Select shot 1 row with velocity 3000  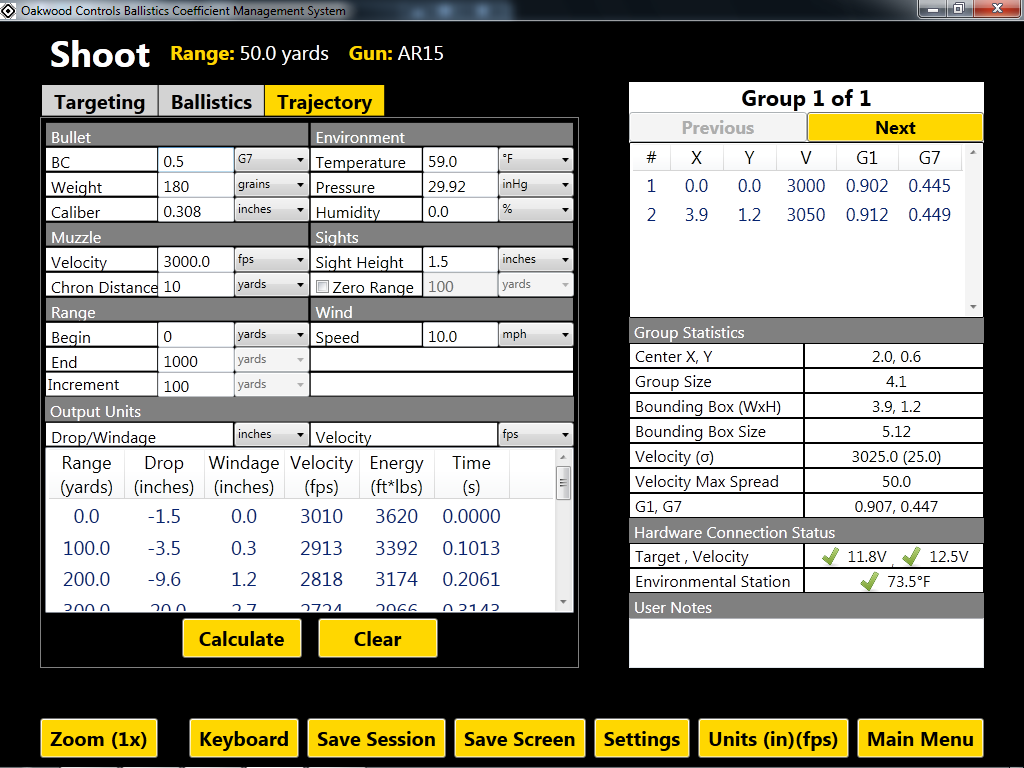[799, 185]
